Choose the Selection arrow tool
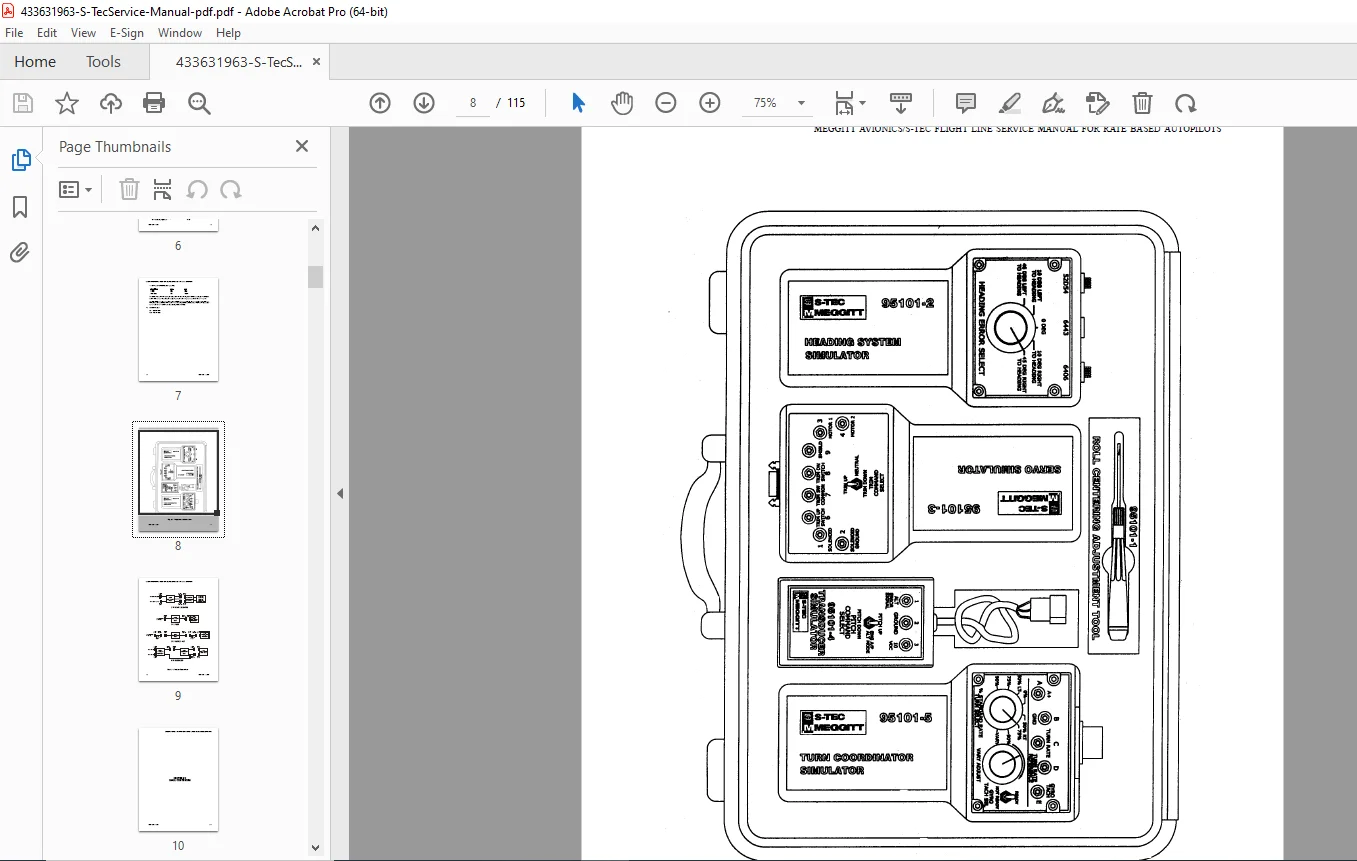The width and height of the screenshot is (1357, 861). pyautogui.click(x=578, y=103)
